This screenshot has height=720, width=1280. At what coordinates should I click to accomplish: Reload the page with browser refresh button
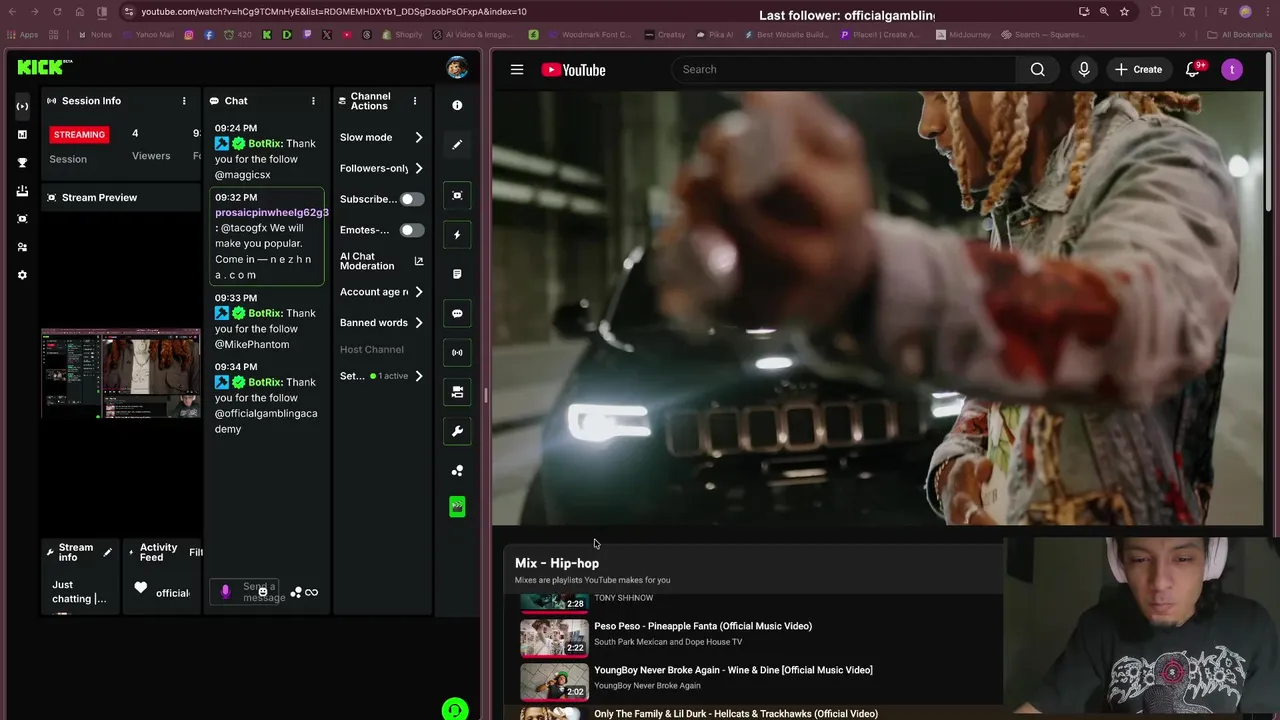(x=57, y=12)
